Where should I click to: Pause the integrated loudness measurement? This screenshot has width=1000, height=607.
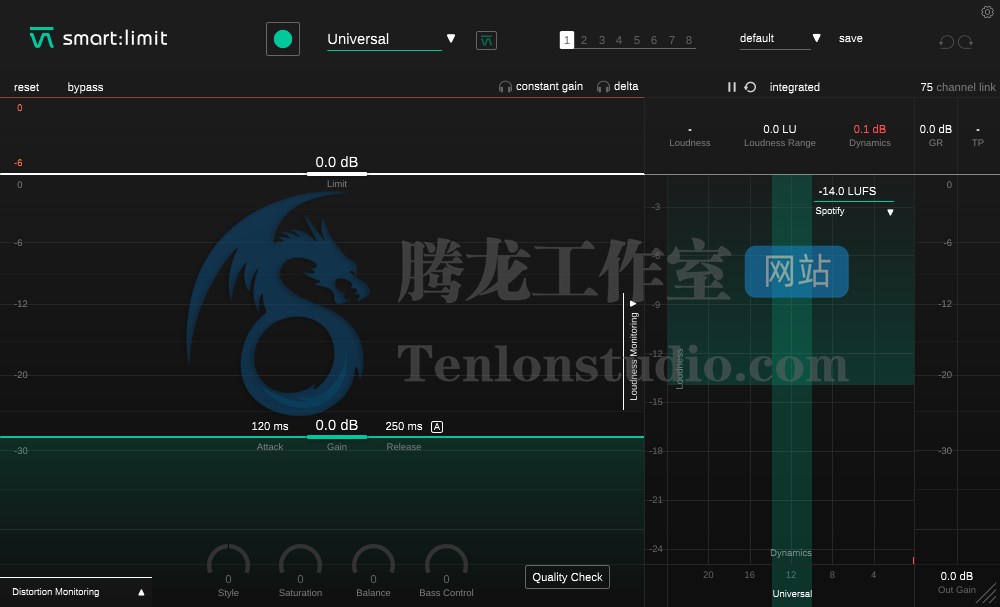pos(731,87)
